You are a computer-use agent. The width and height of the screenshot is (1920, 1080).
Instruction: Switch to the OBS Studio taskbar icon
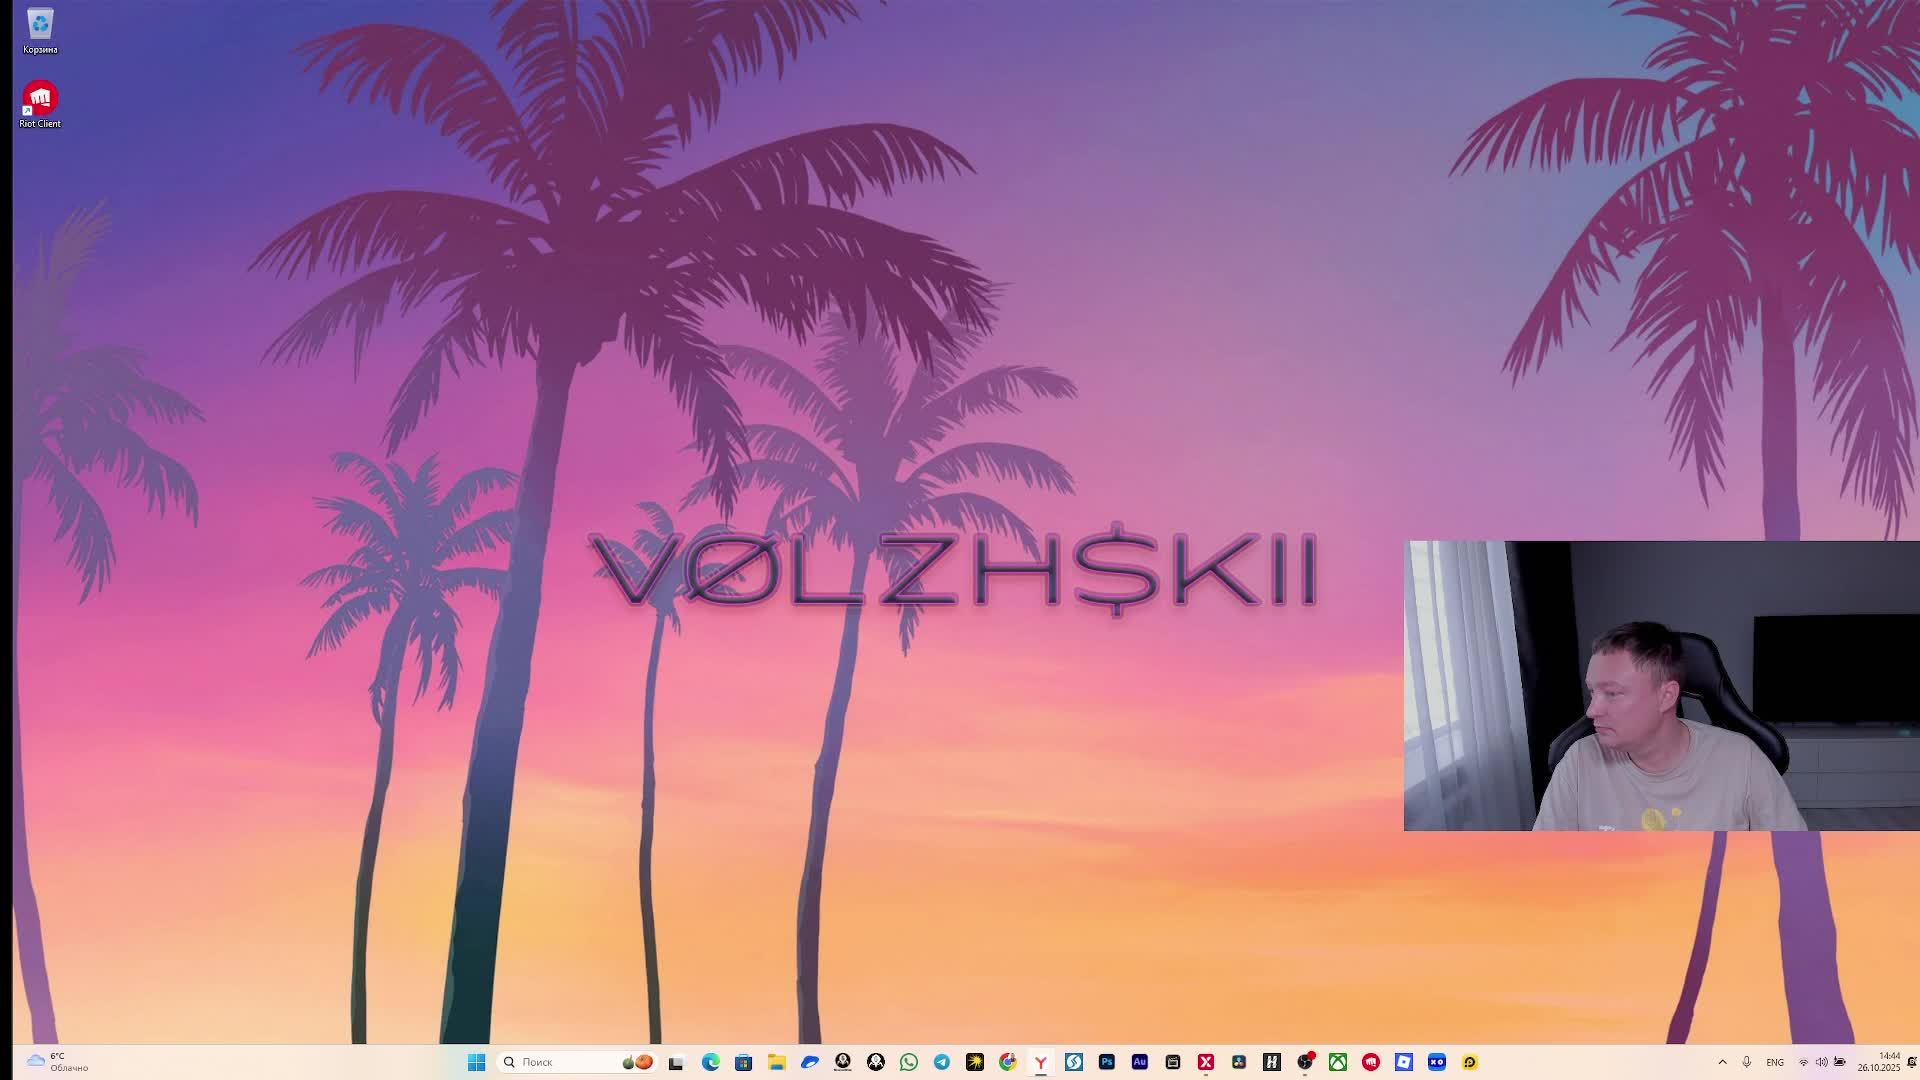tap(1305, 1062)
